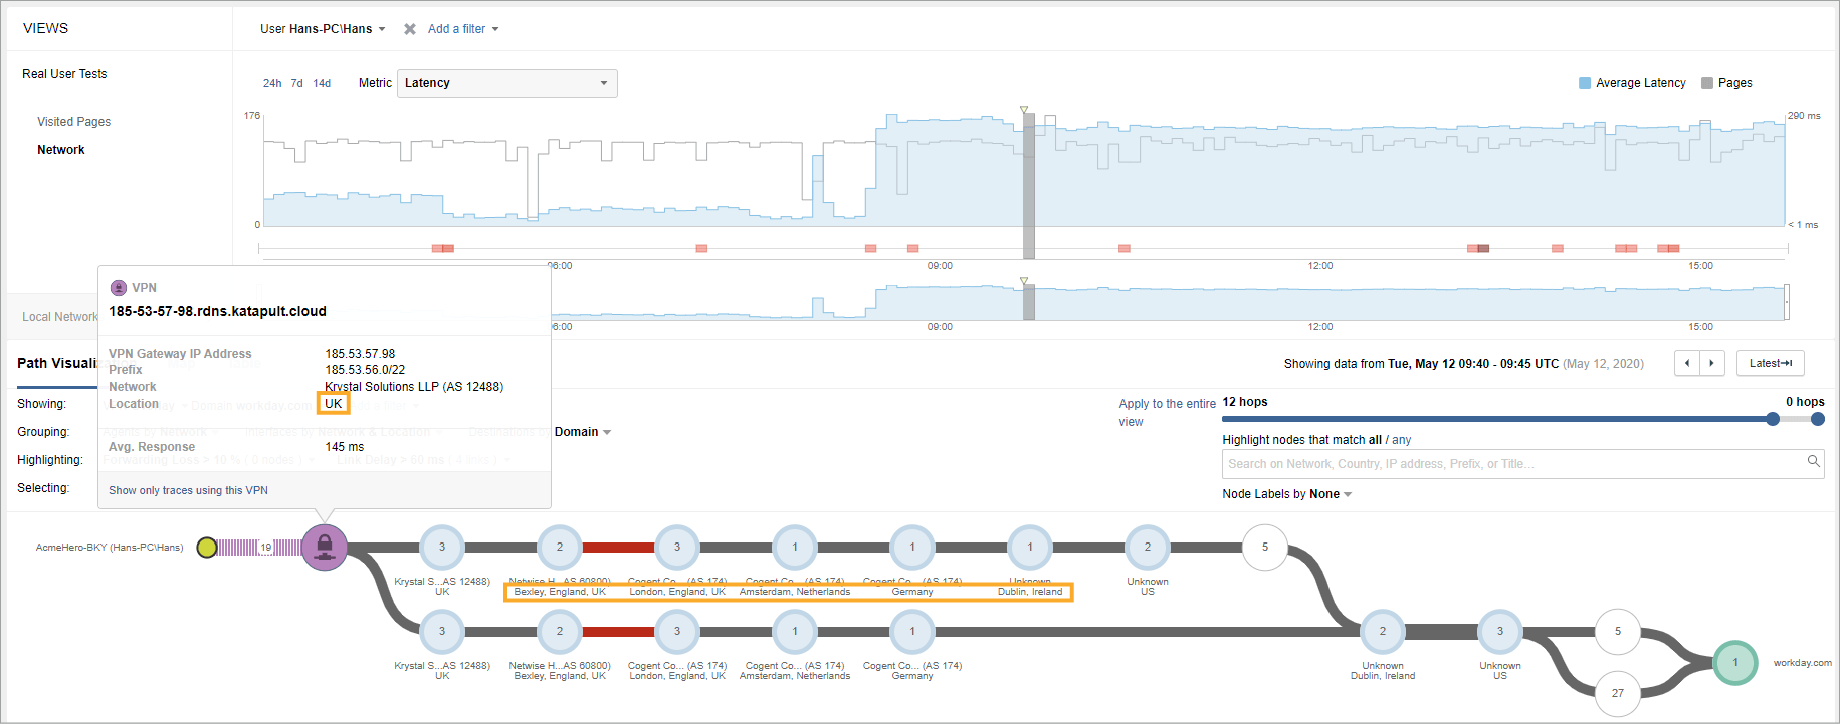Image resolution: width=1840 pixels, height=724 pixels.
Task: Expand the Add a filter dropdown
Action: pyautogui.click(x=463, y=29)
